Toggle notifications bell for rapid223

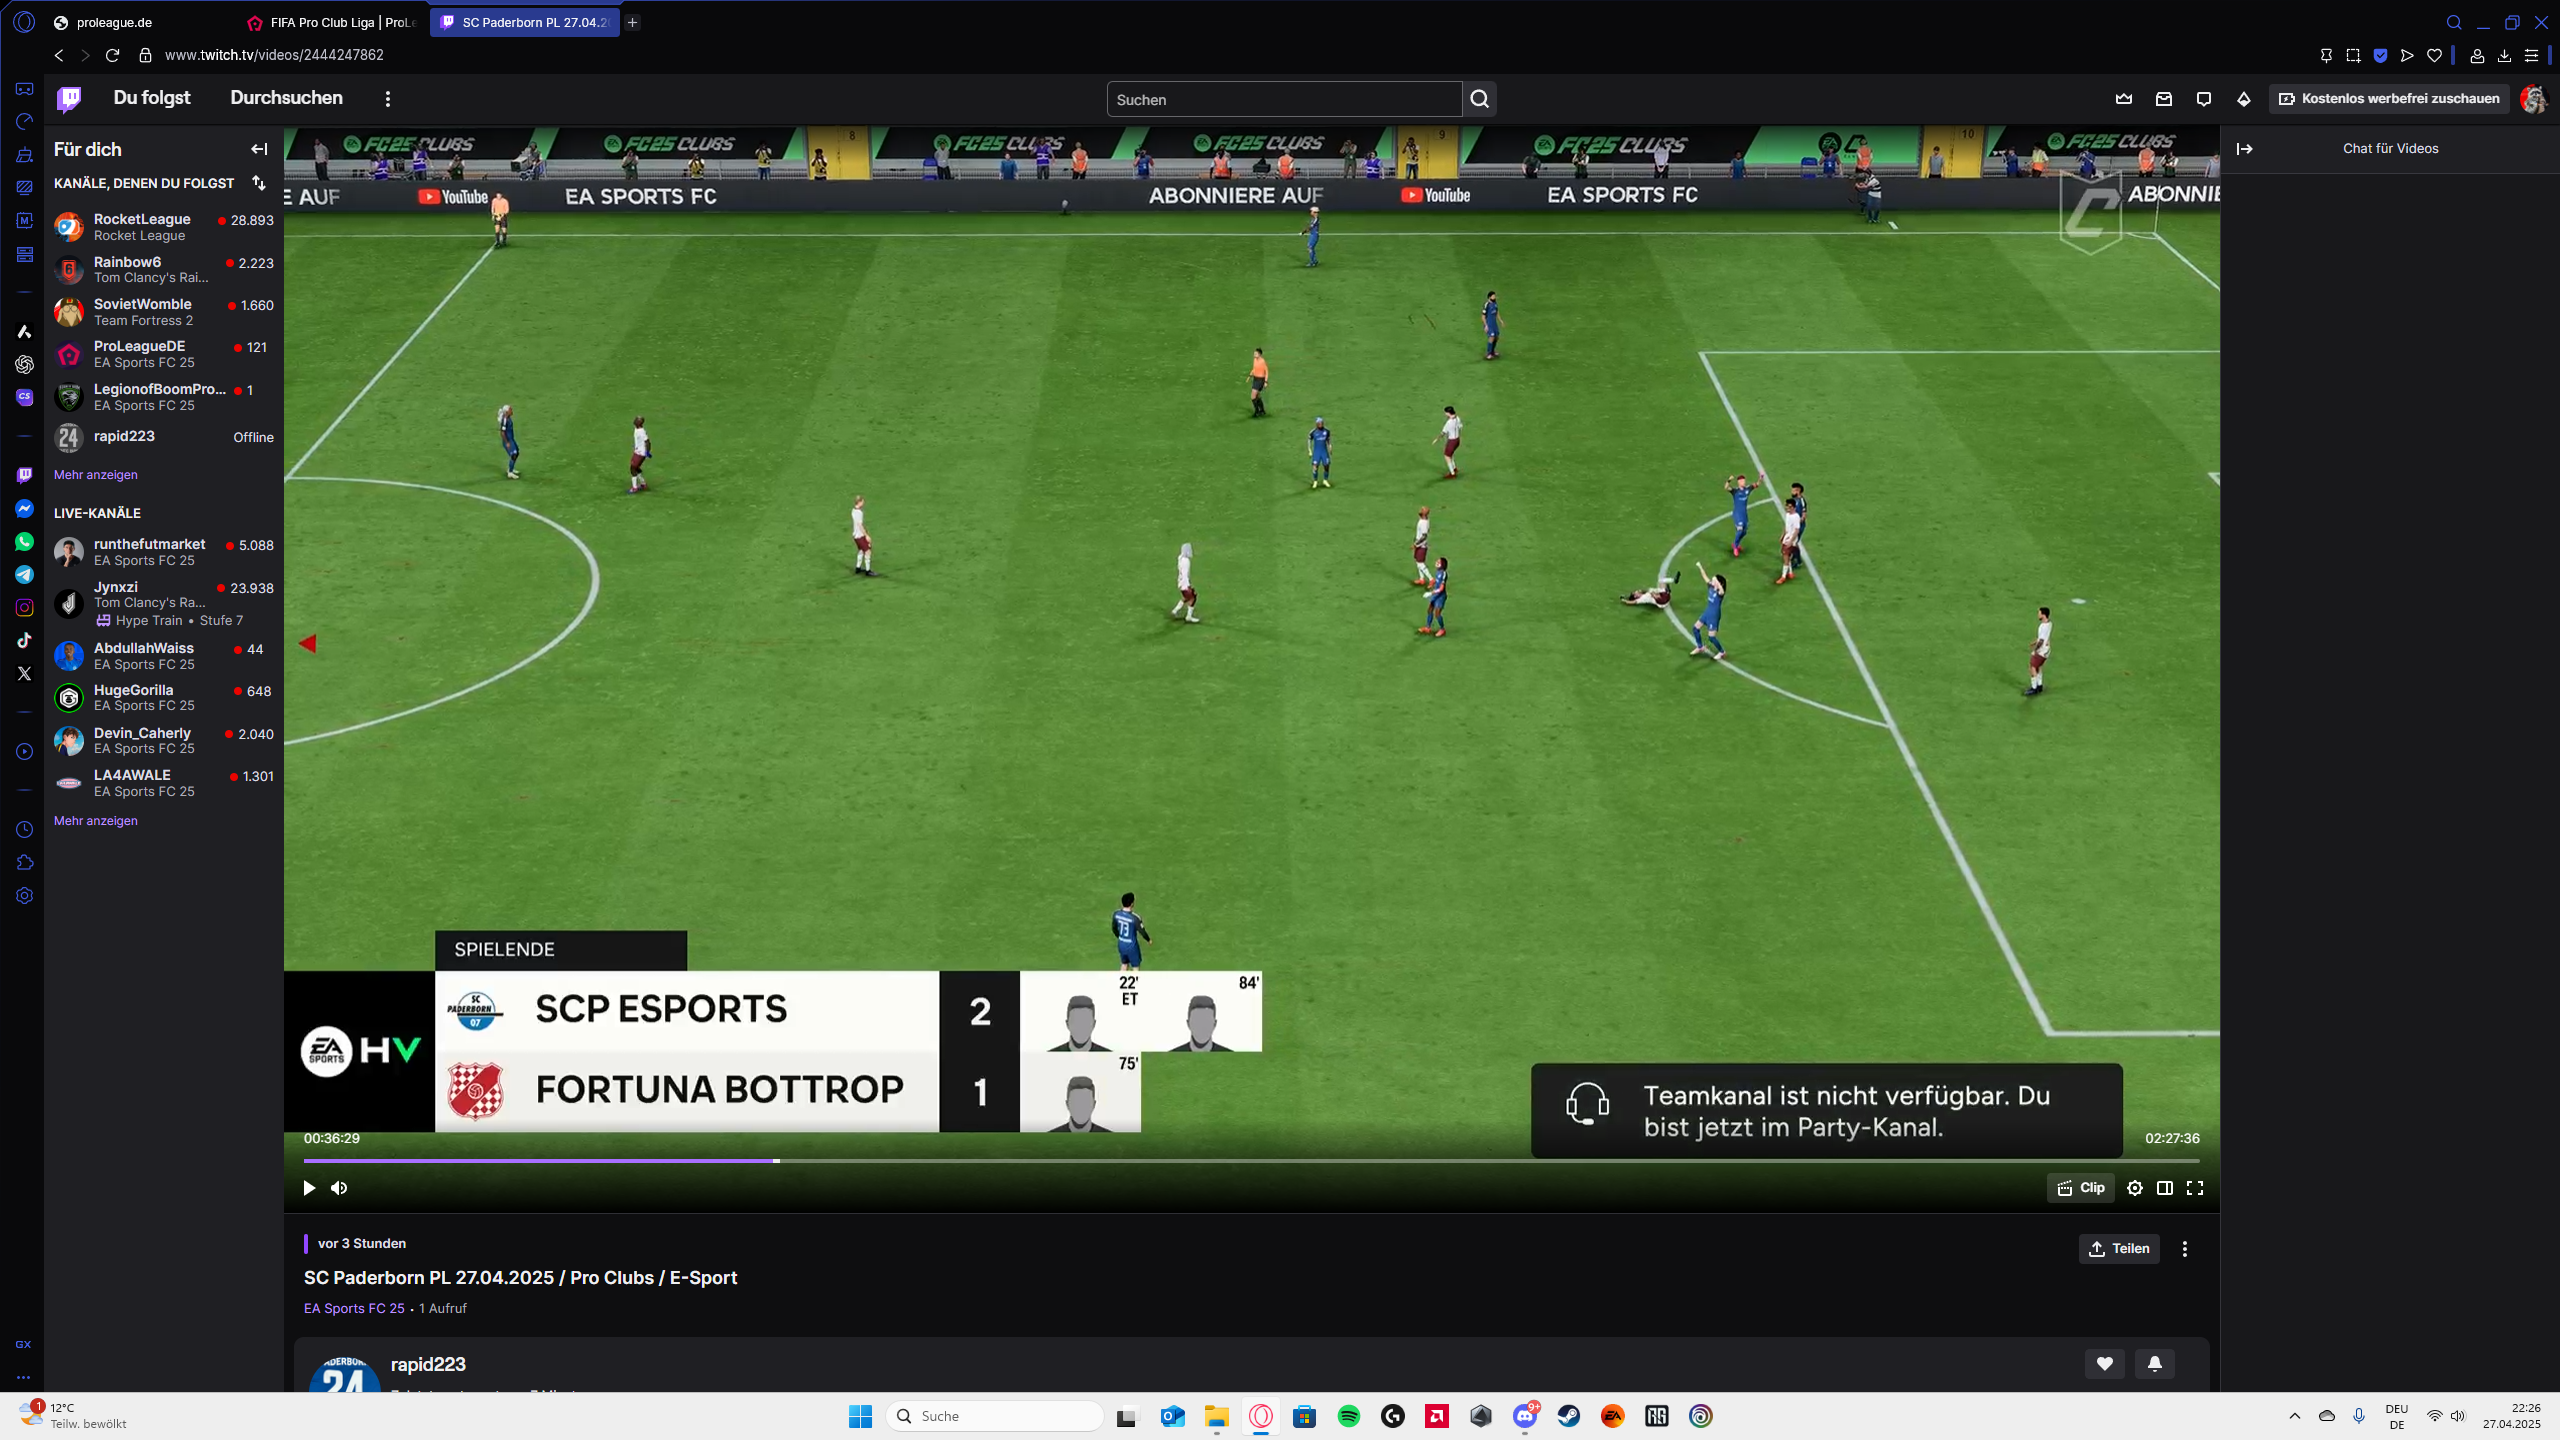2155,1363
